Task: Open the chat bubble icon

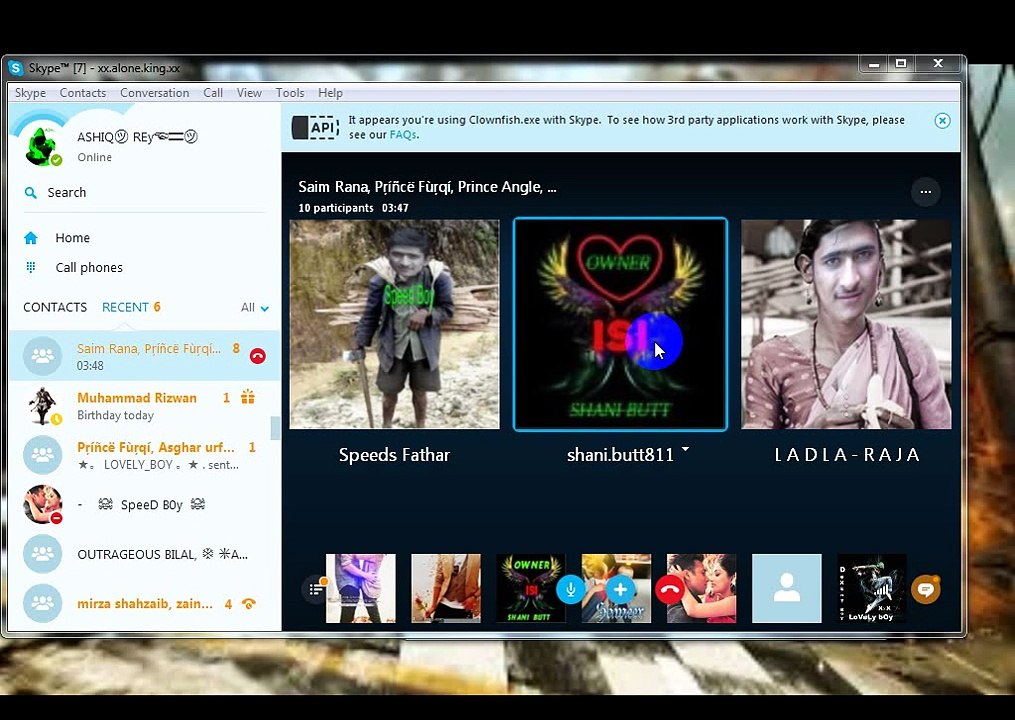Action: click(926, 589)
